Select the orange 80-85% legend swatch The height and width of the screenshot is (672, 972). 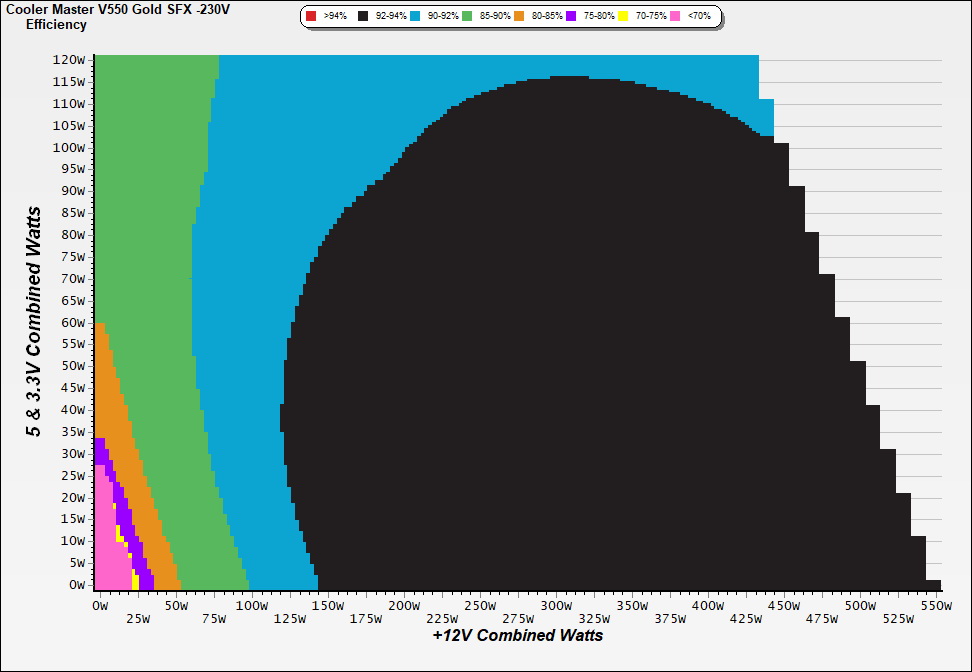point(521,17)
